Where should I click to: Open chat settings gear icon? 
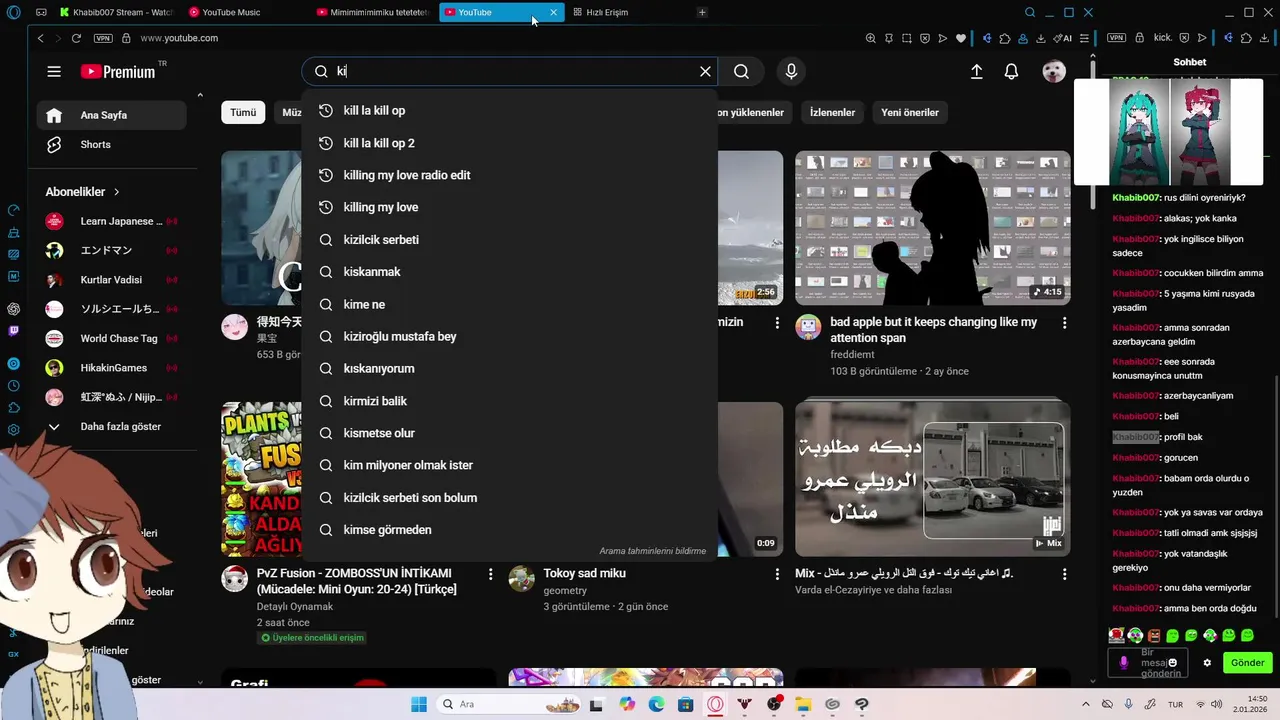(x=1207, y=663)
